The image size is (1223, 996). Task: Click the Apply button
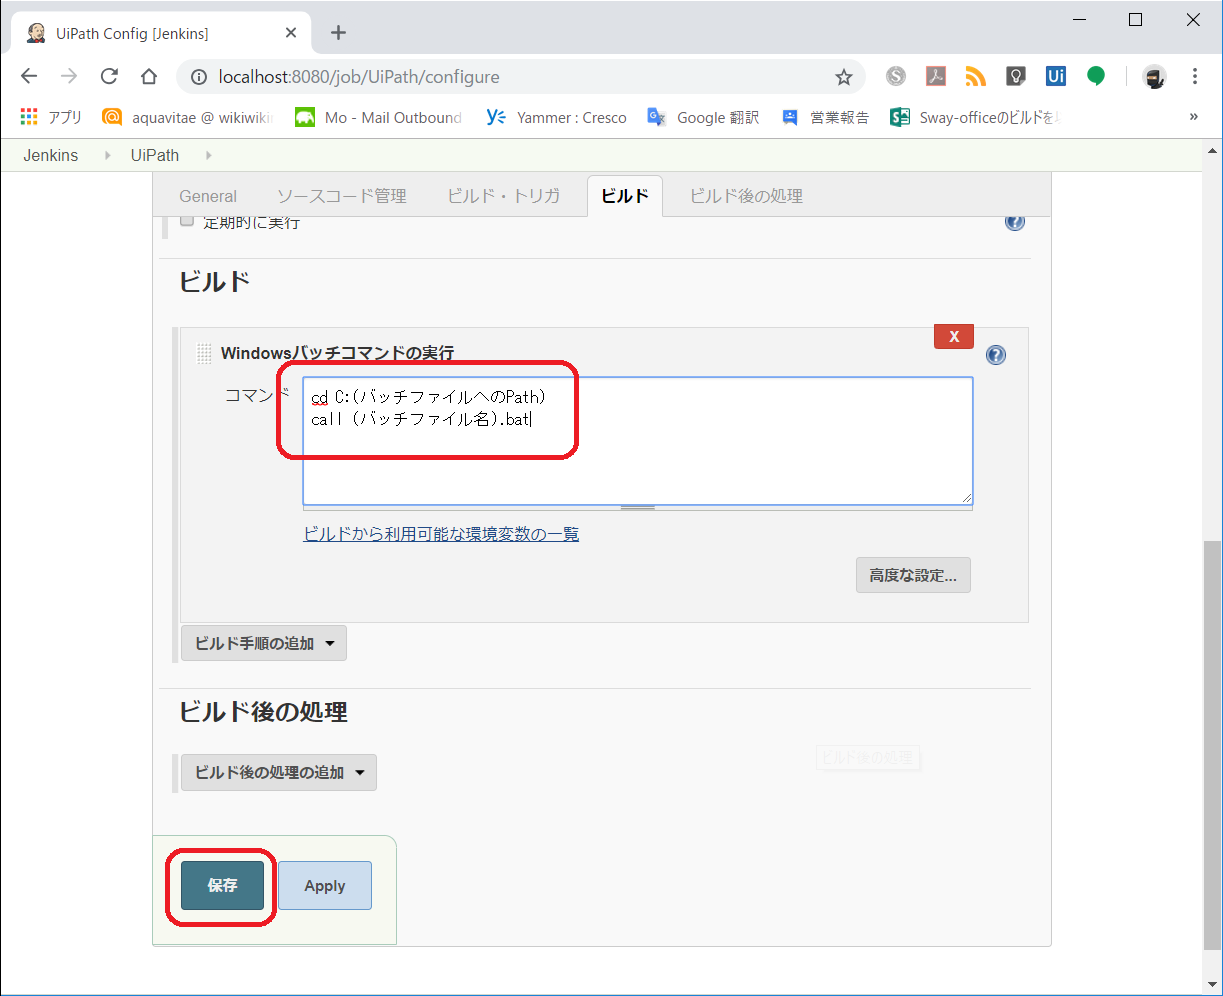[x=325, y=885]
